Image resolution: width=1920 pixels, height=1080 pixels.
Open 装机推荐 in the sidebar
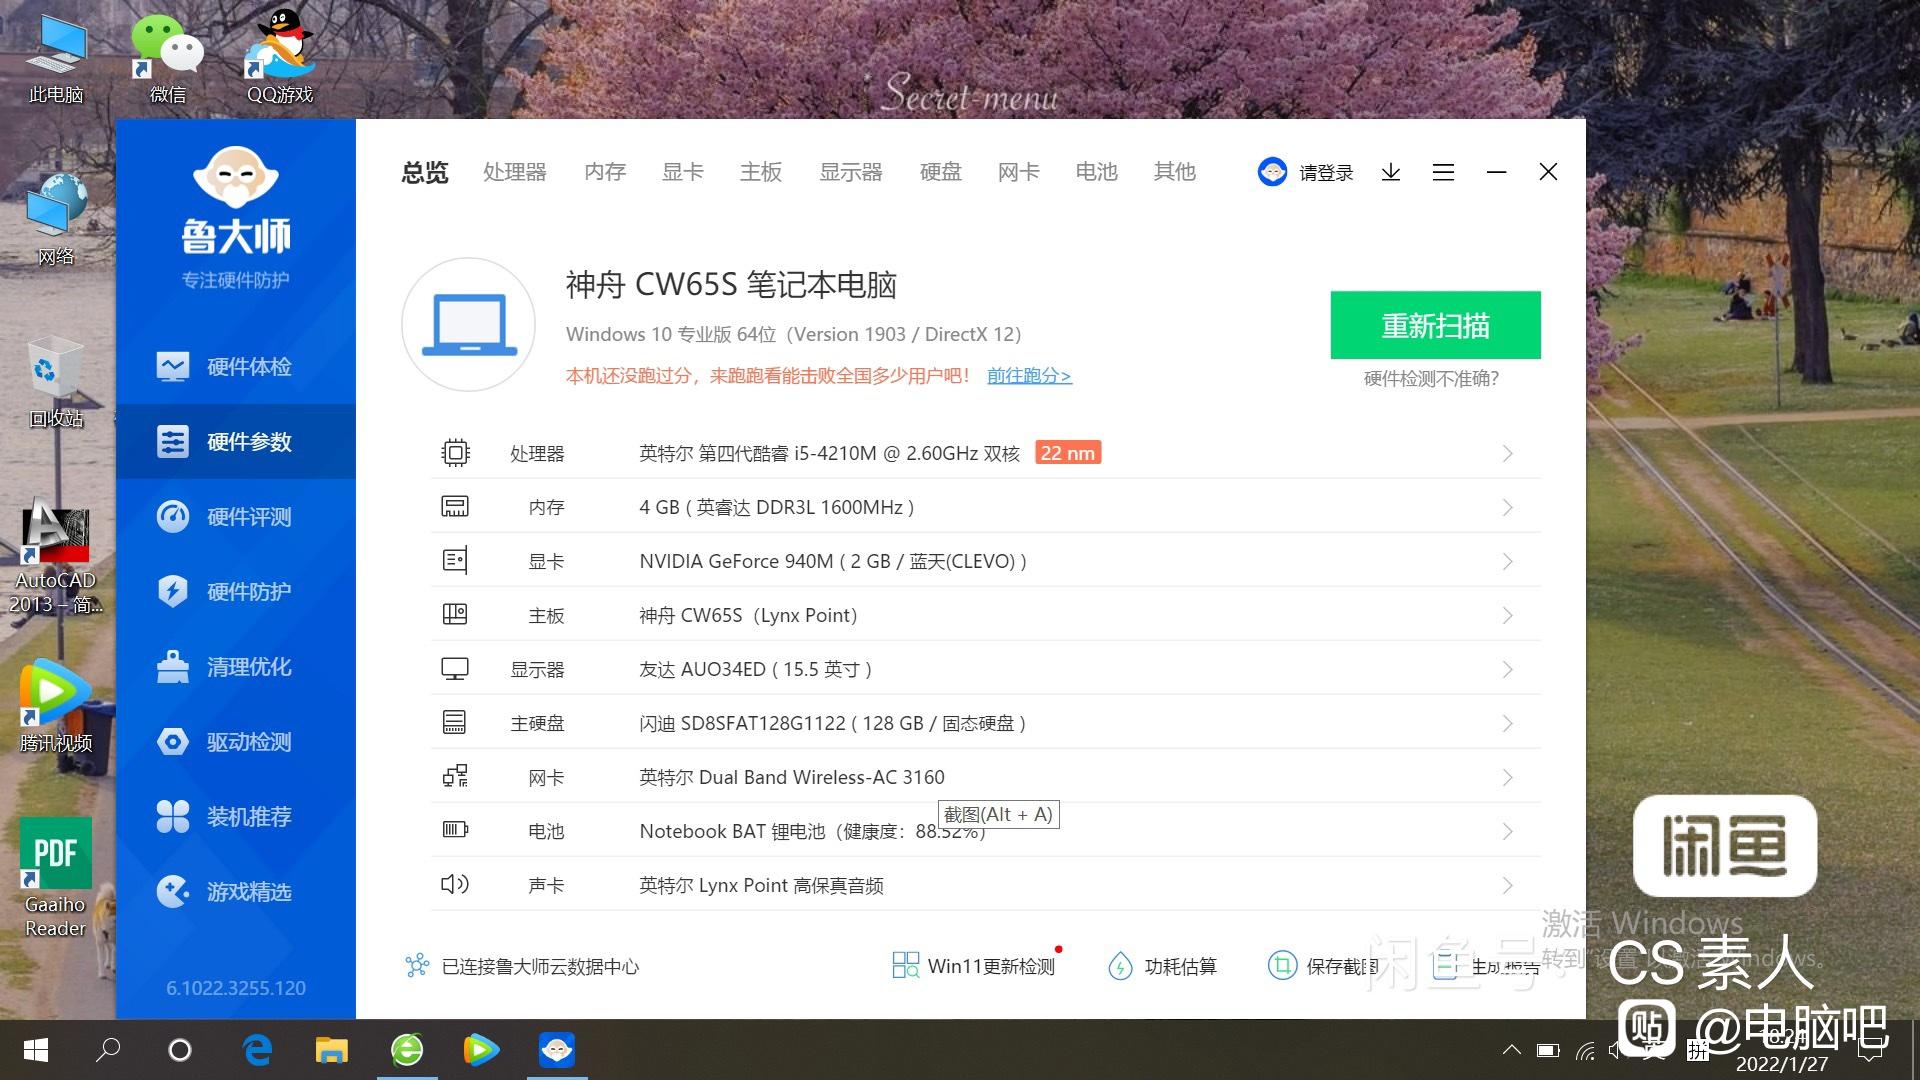point(236,817)
